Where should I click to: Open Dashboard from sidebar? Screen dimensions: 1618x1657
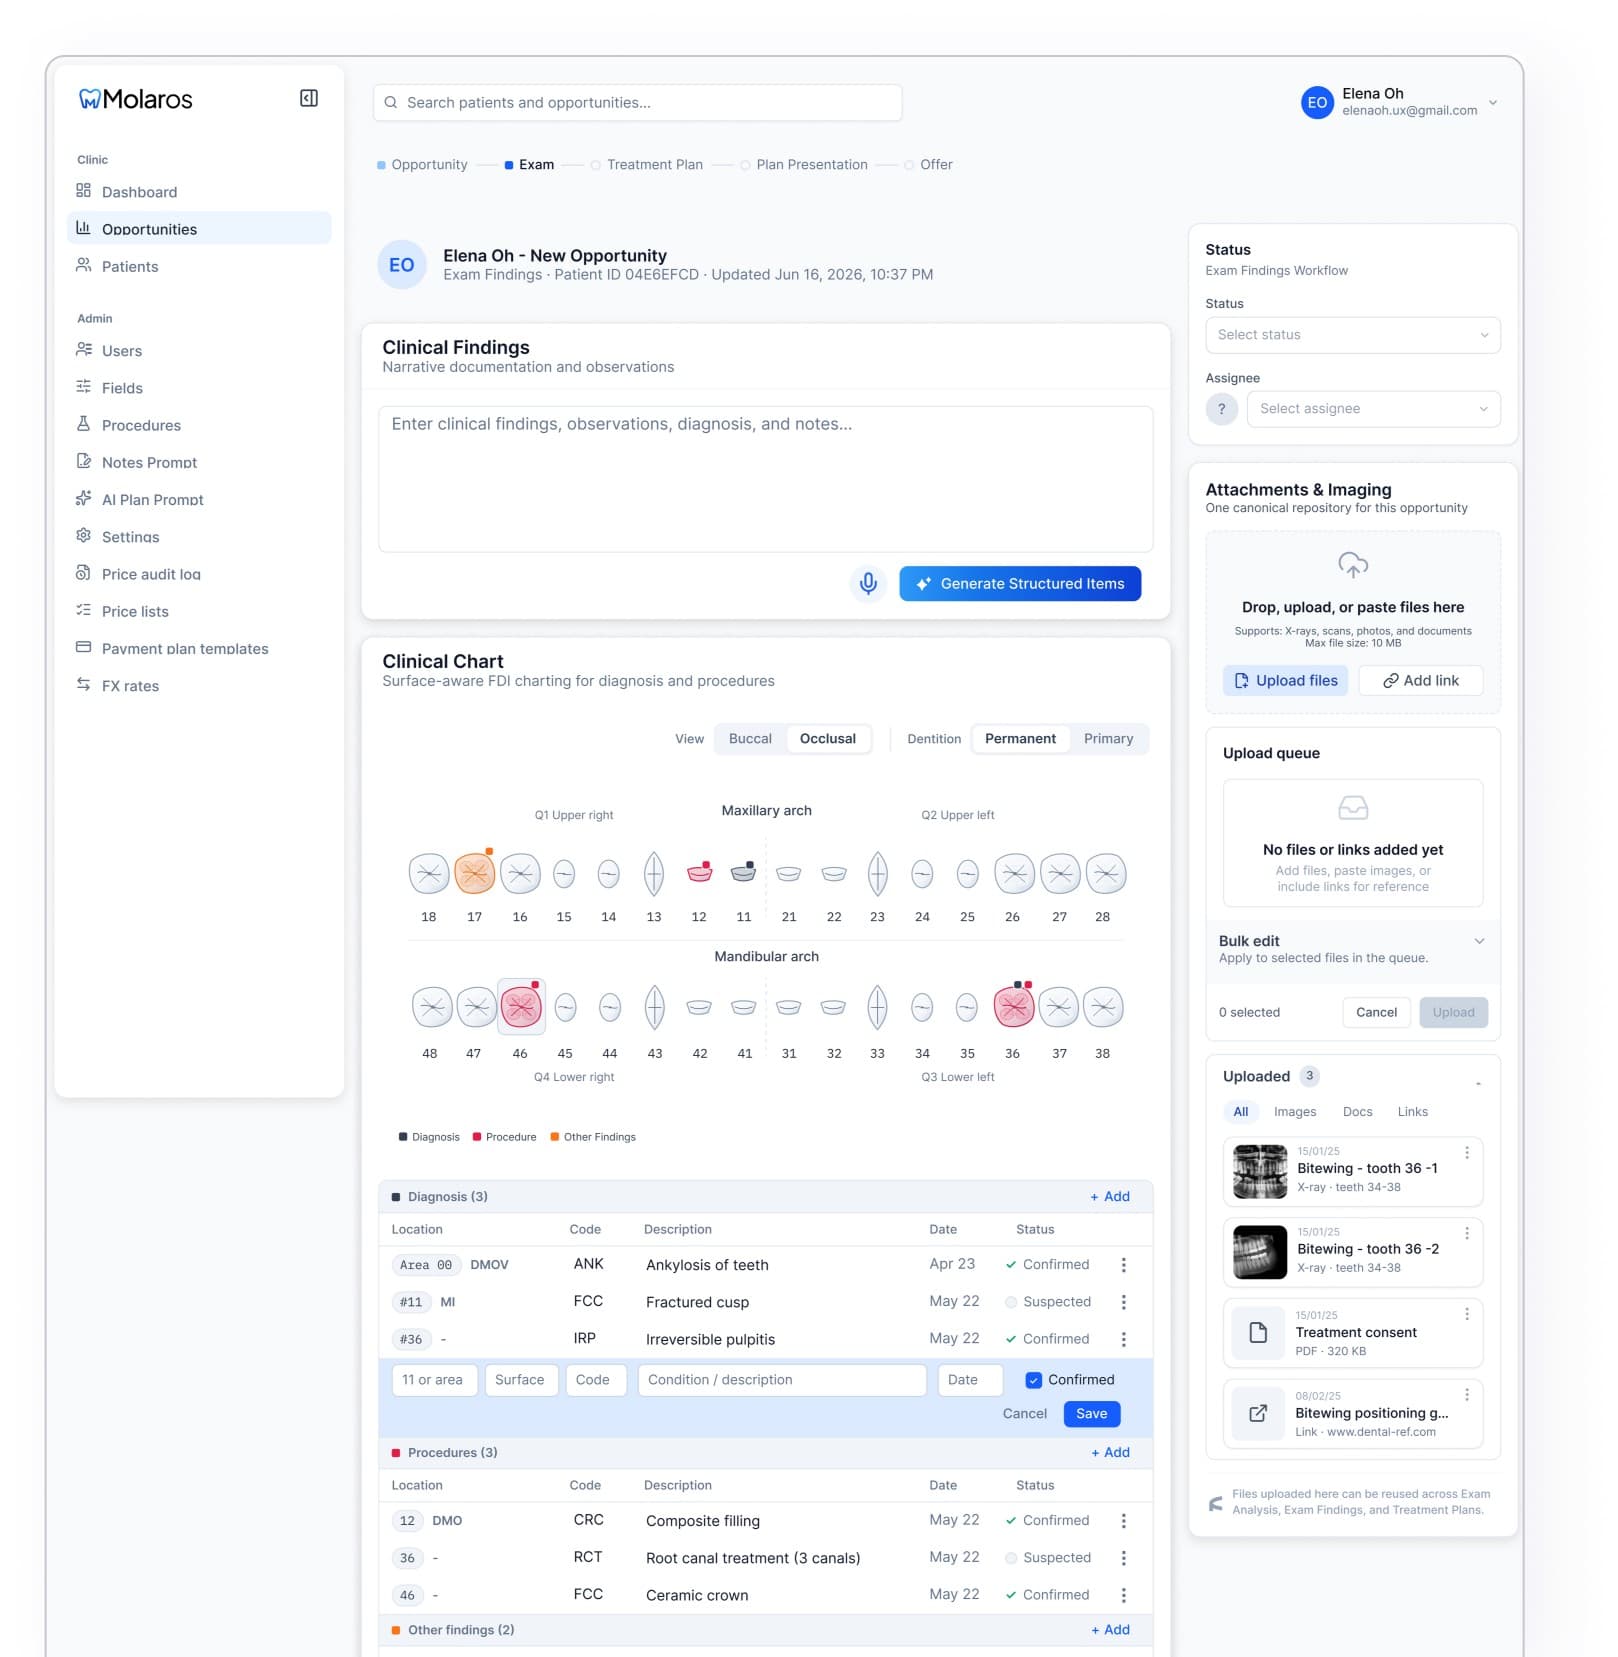point(198,192)
